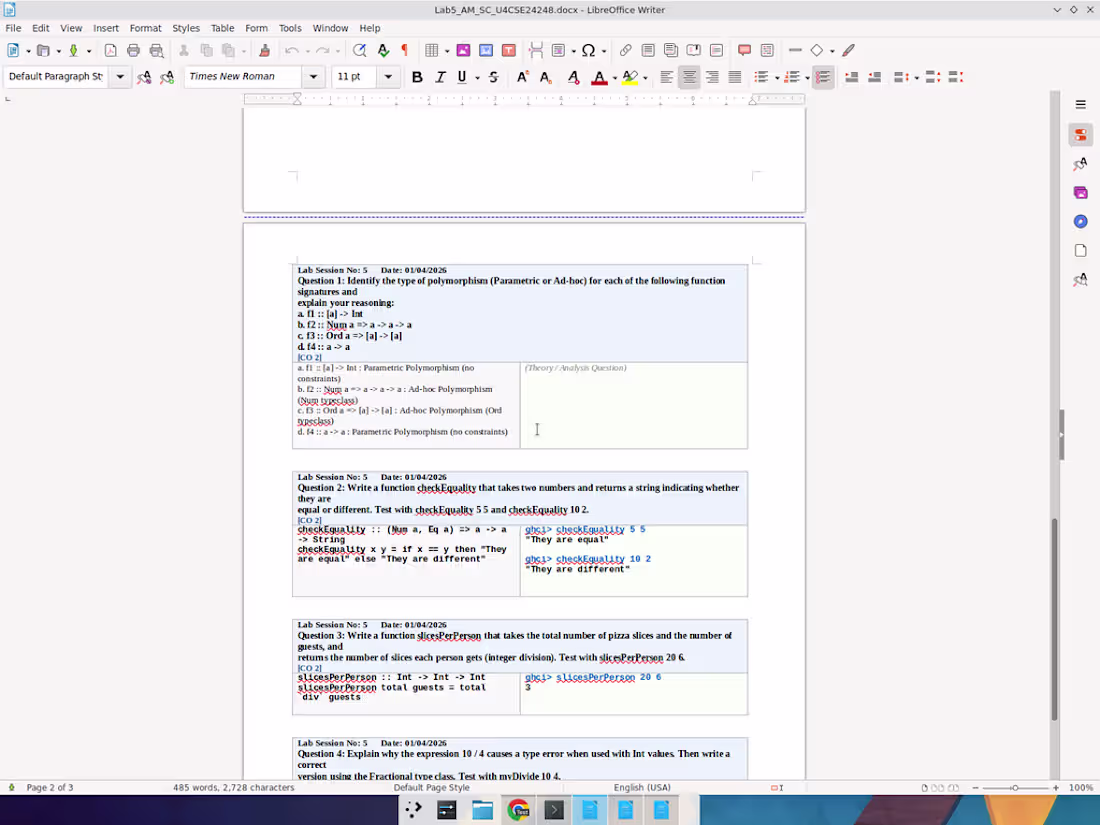Insert an image using the toolbar icon

click(x=462, y=50)
